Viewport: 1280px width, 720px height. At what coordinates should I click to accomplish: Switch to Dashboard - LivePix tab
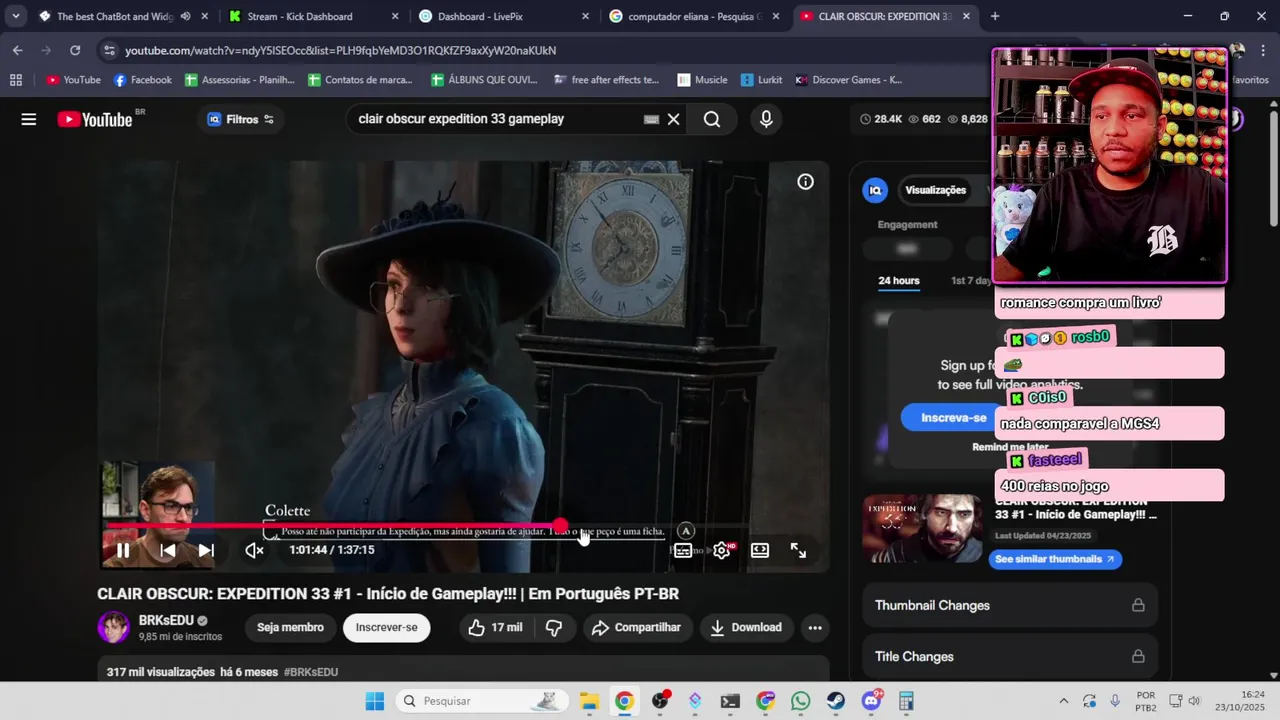point(502,16)
